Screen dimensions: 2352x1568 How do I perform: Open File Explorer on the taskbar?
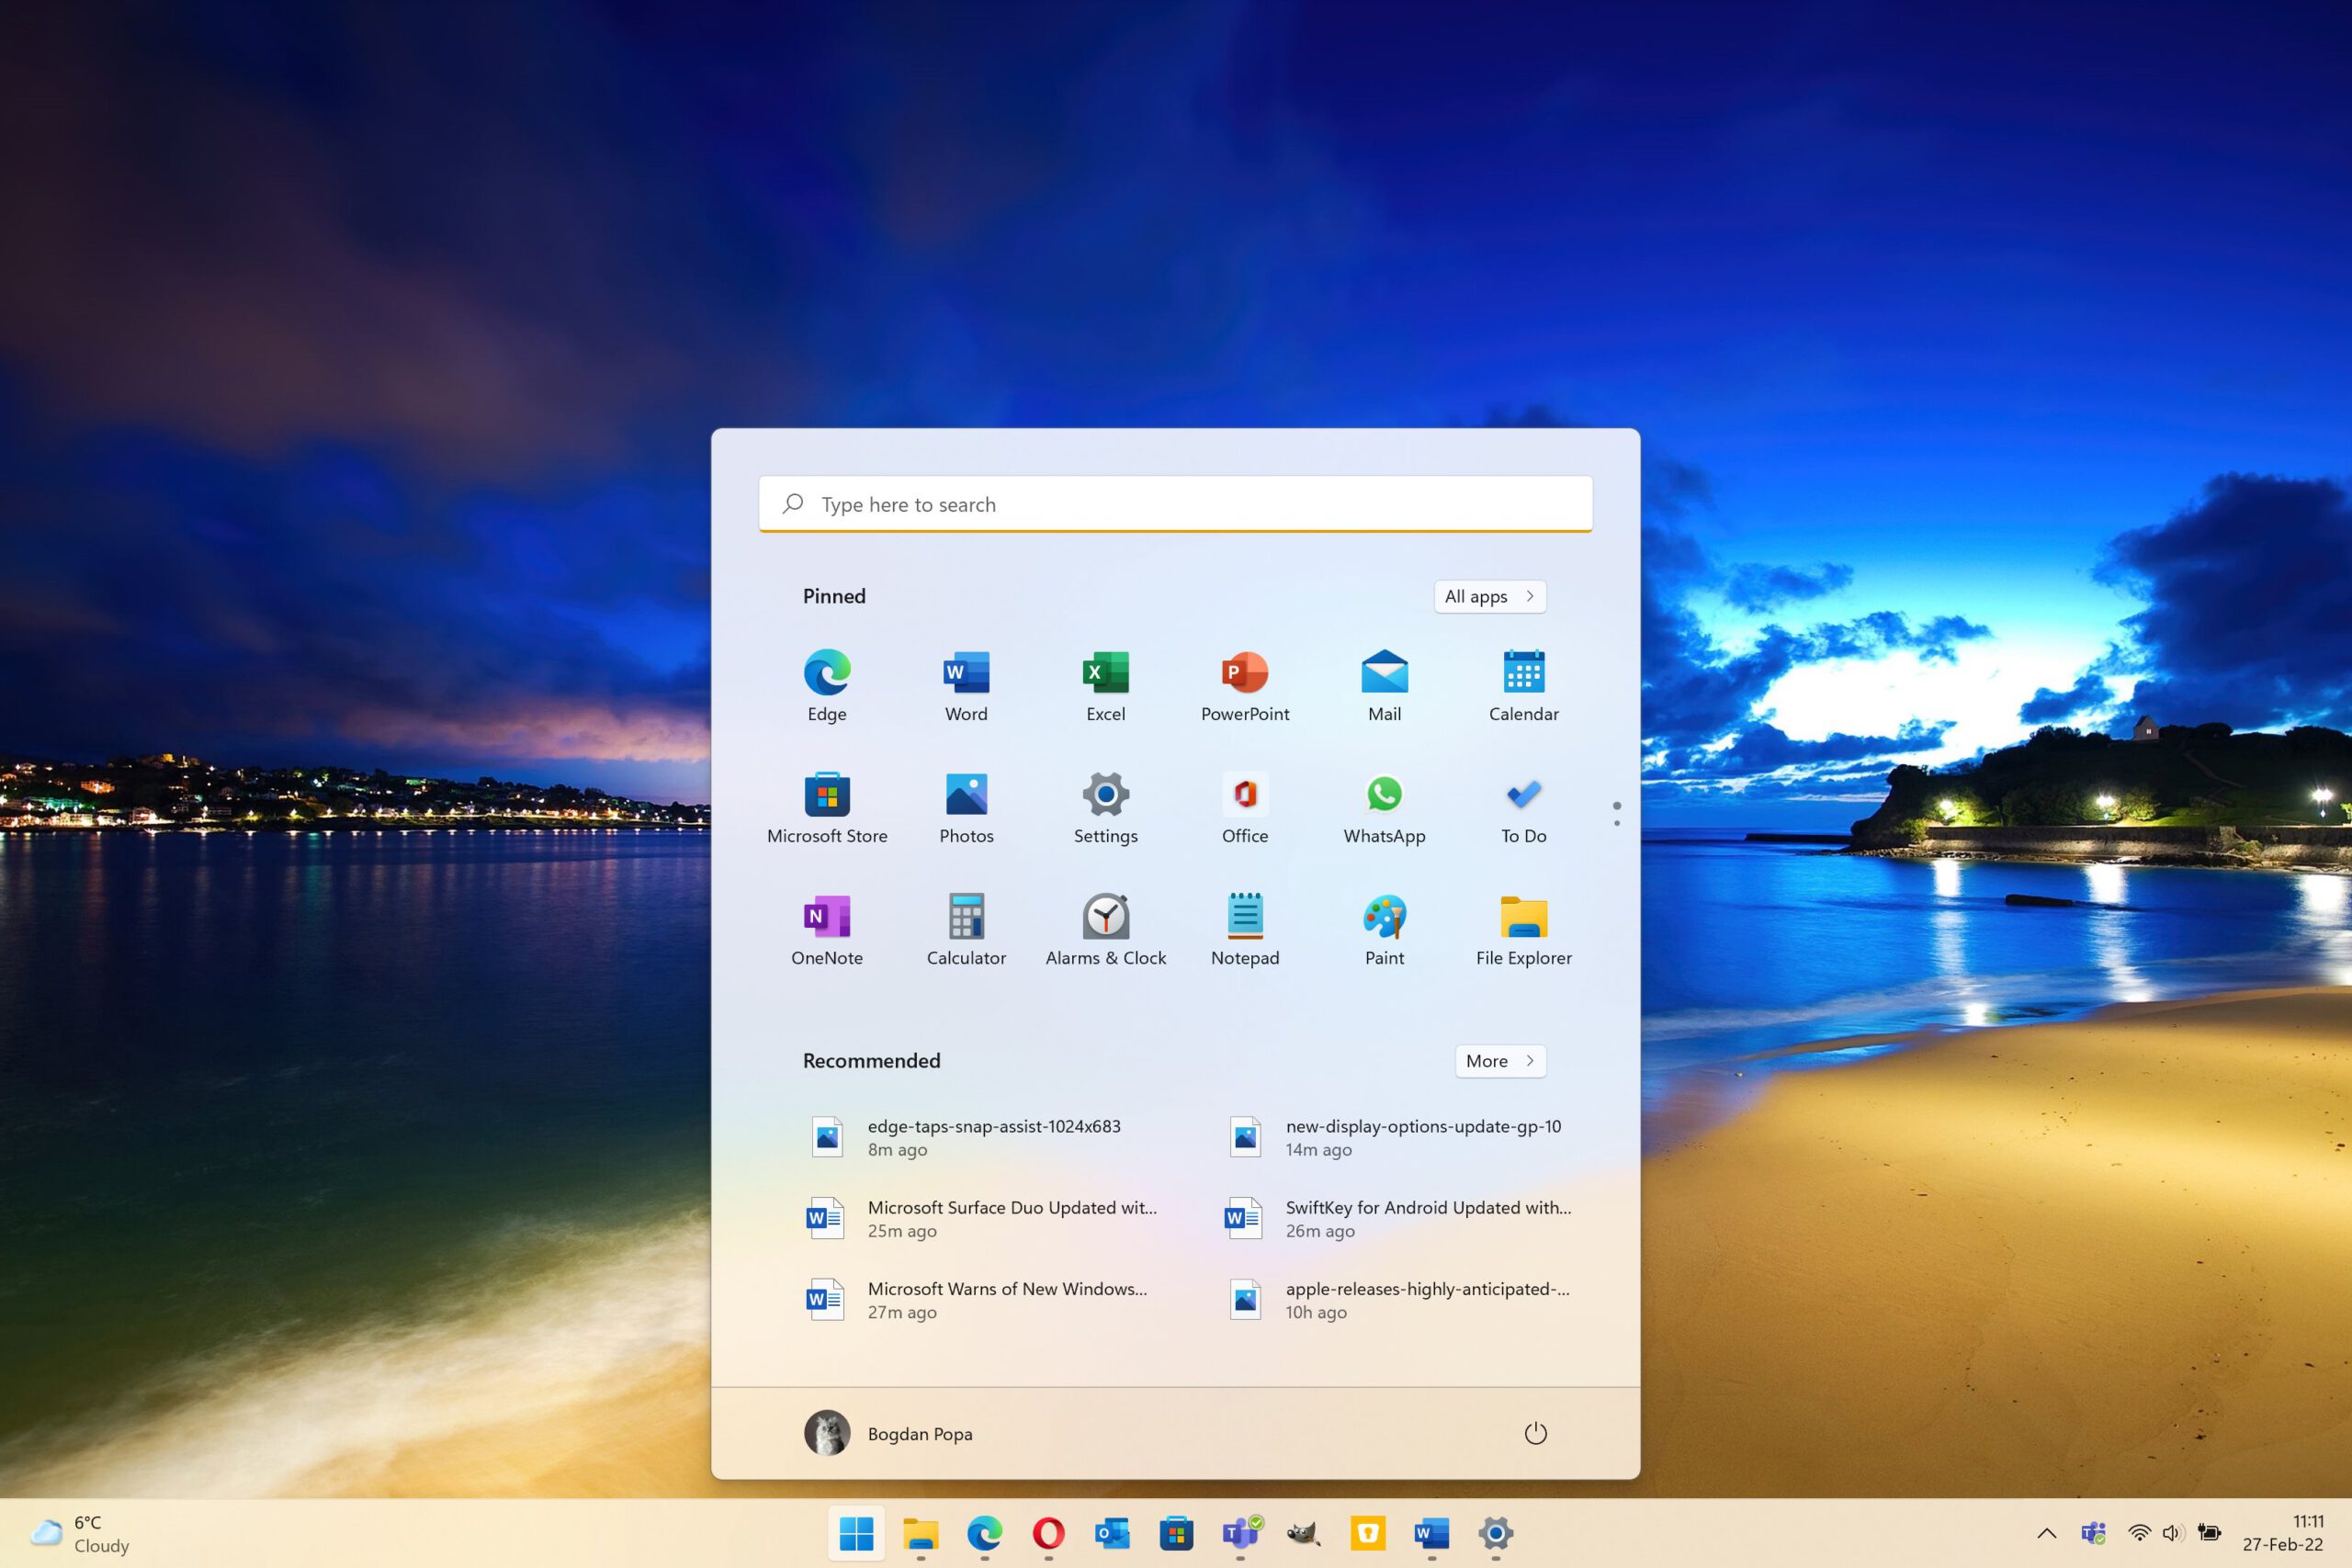tap(920, 1532)
